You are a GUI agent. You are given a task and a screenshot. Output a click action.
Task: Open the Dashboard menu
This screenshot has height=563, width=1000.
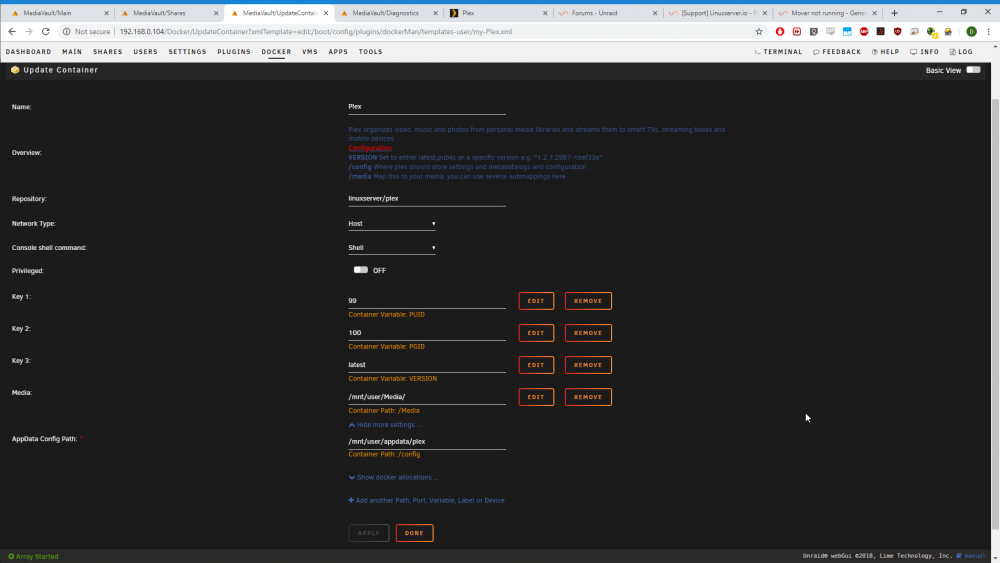click(x=29, y=52)
